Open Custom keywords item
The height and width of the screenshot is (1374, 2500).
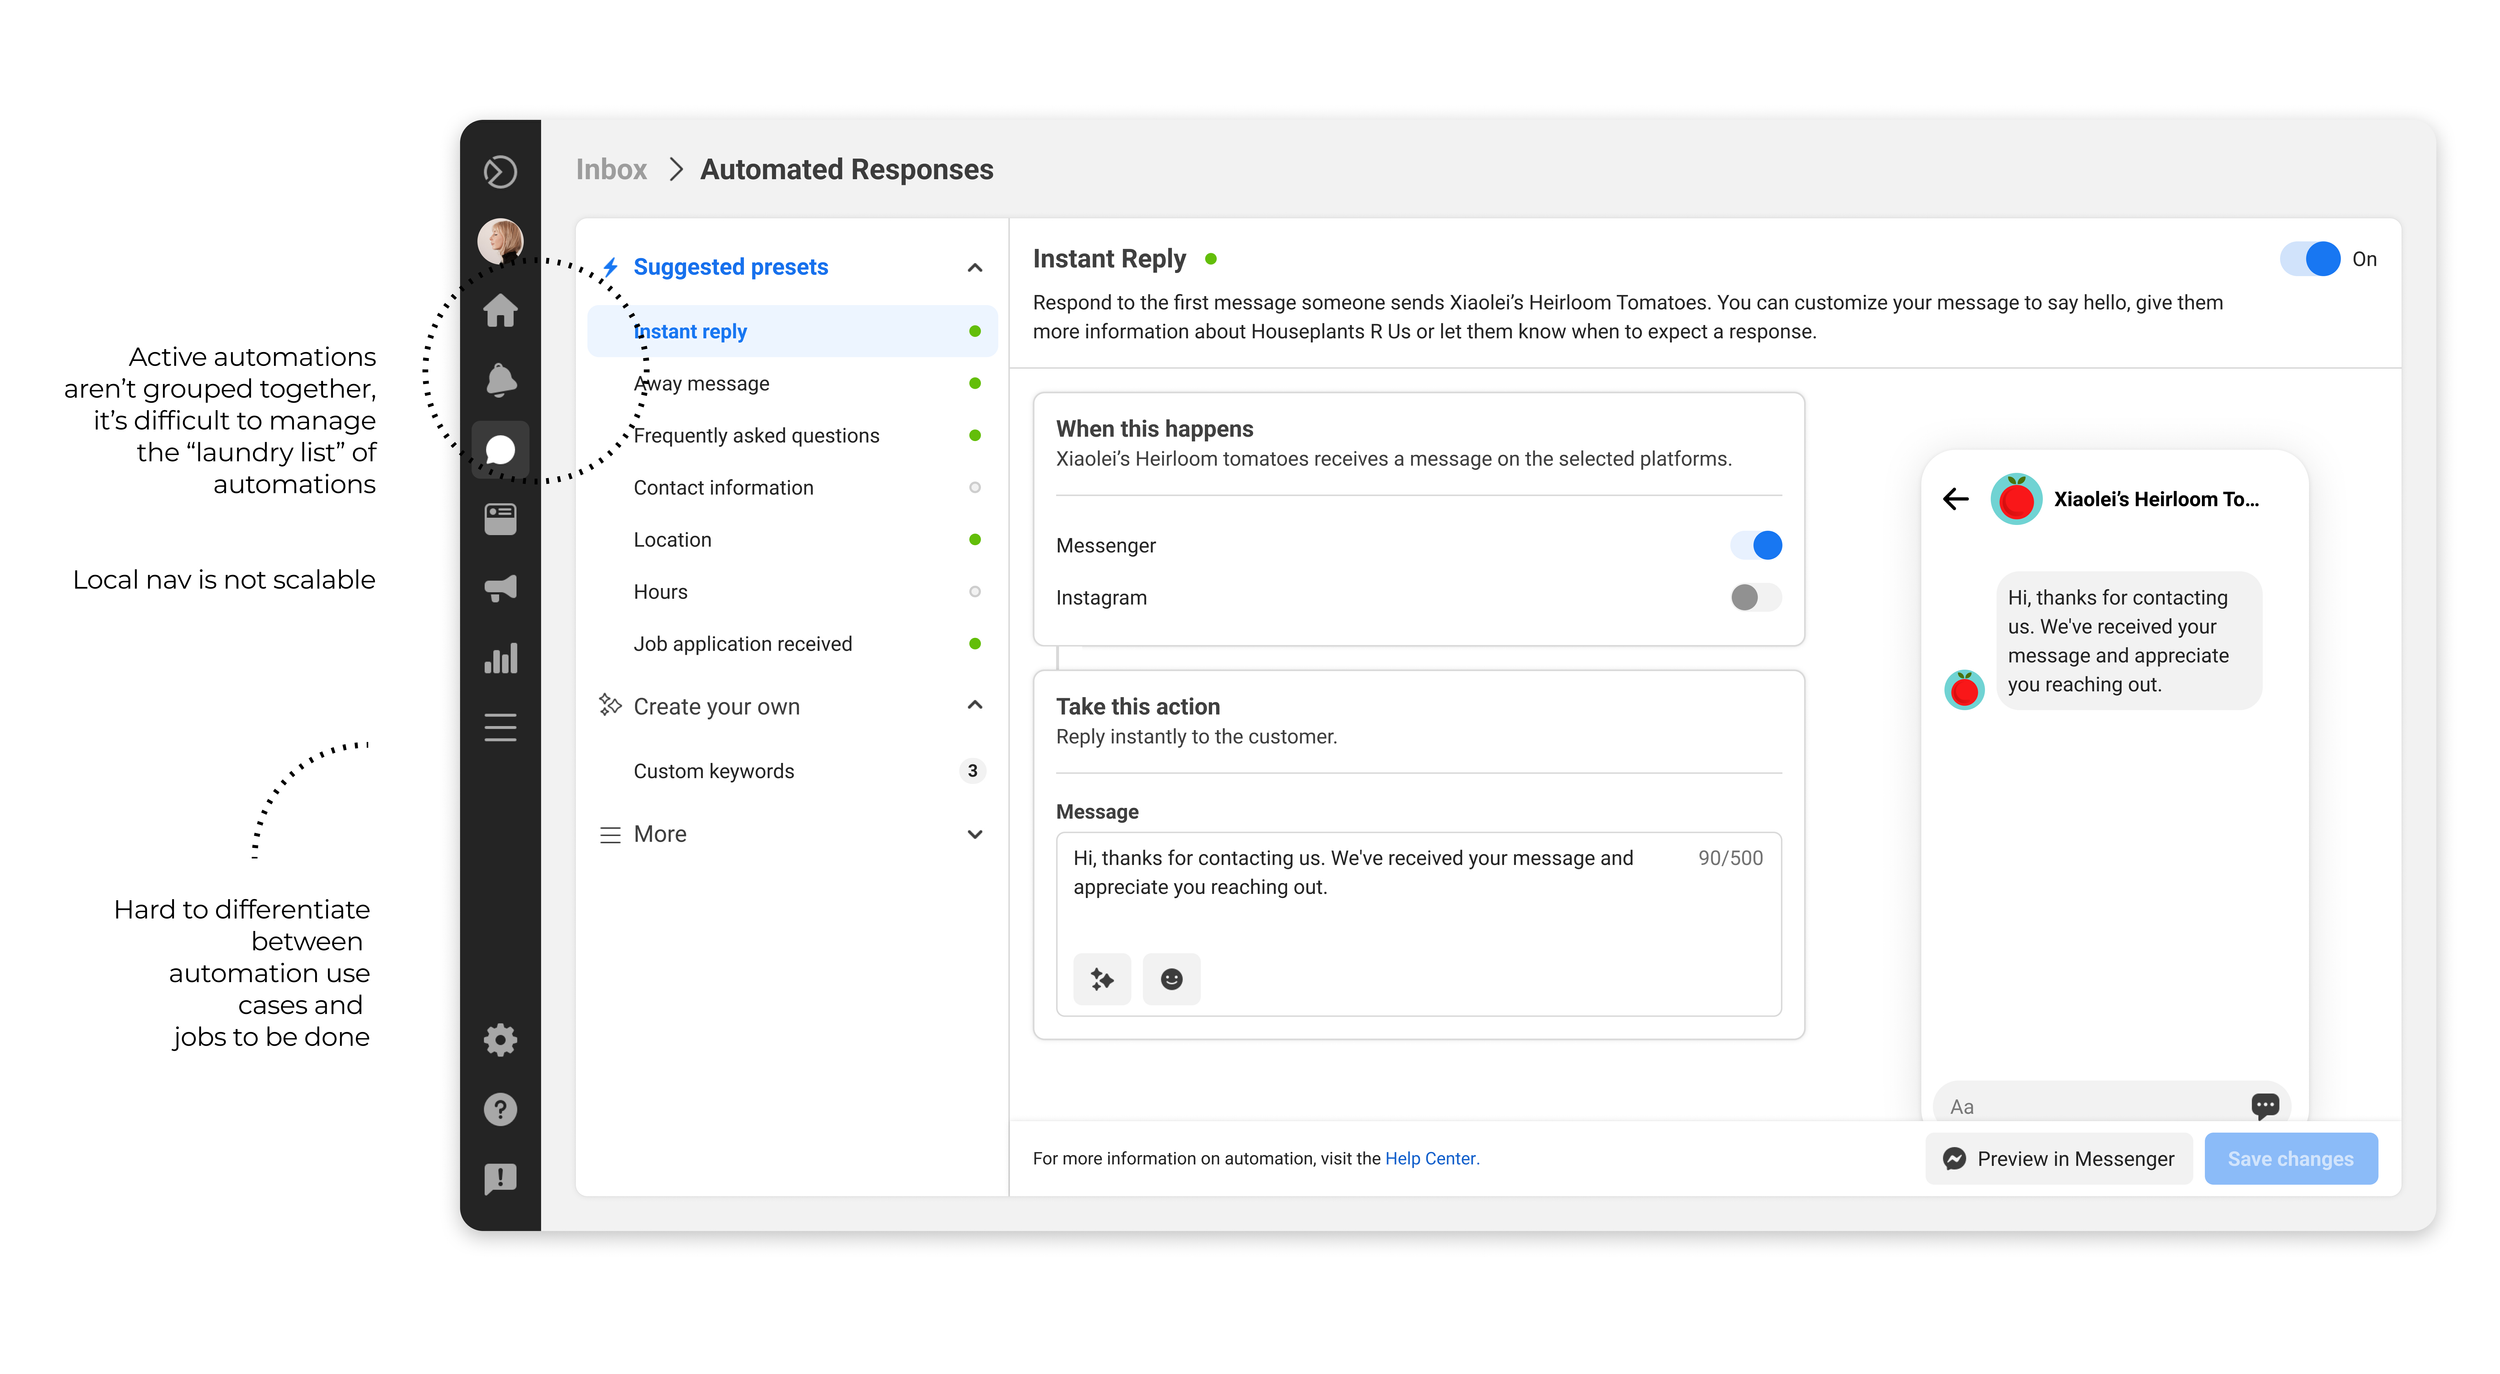click(714, 771)
